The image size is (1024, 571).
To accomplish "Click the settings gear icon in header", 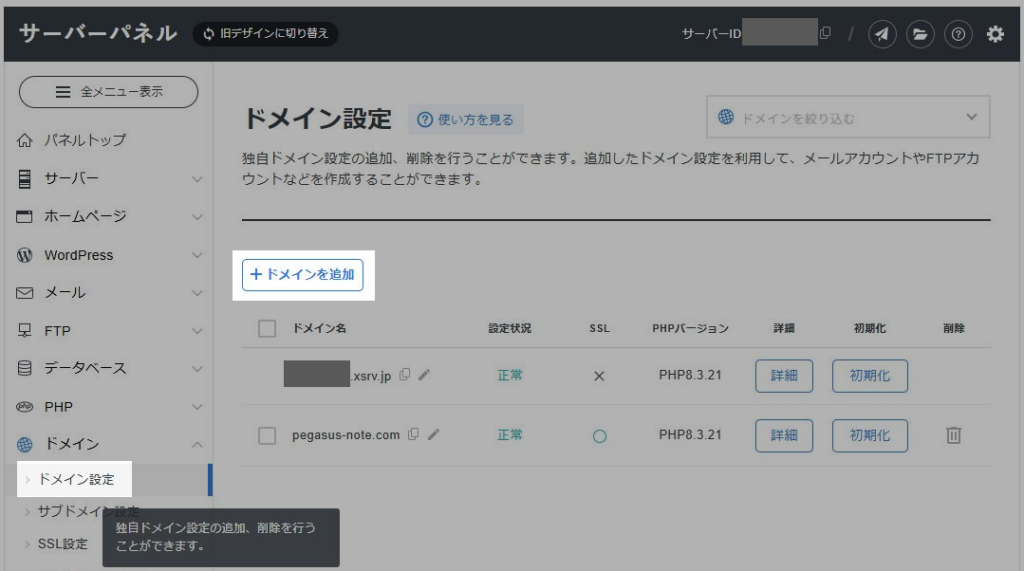I will [x=995, y=34].
